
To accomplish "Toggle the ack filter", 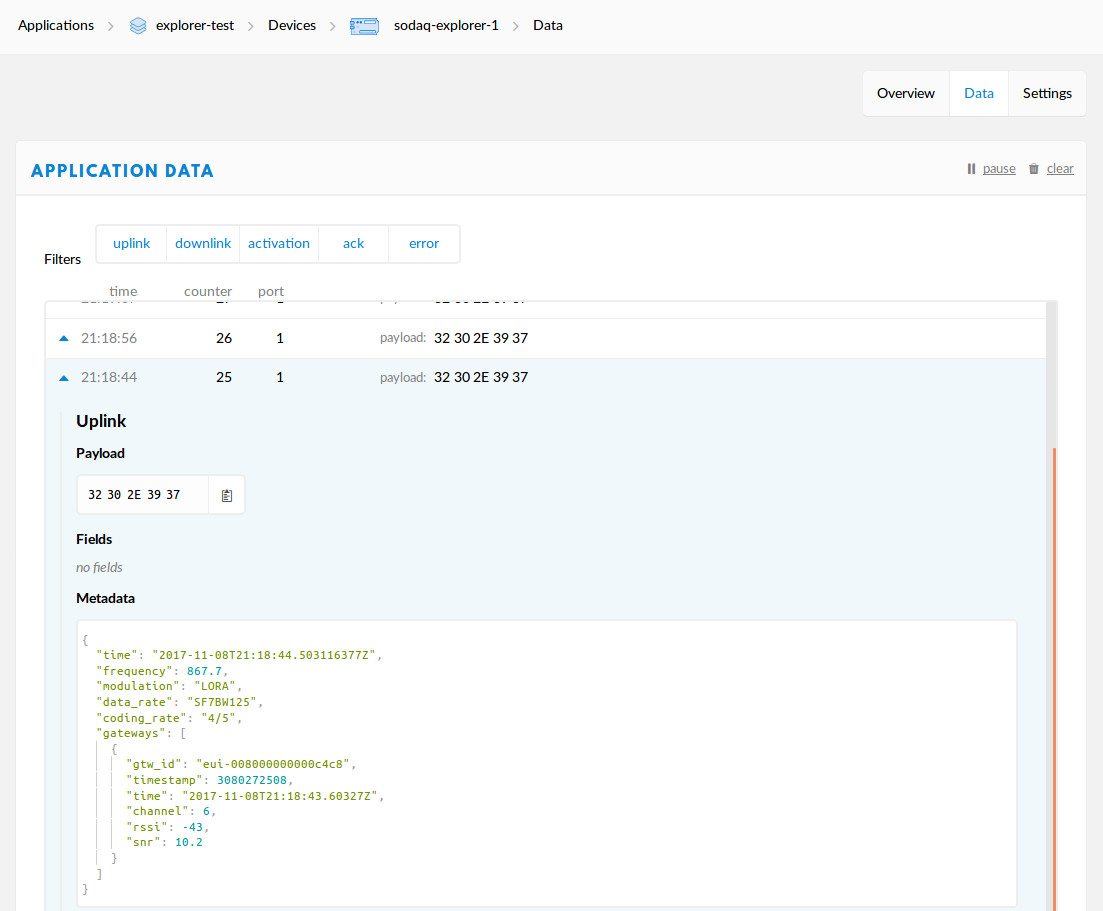I will click(353, 243).
